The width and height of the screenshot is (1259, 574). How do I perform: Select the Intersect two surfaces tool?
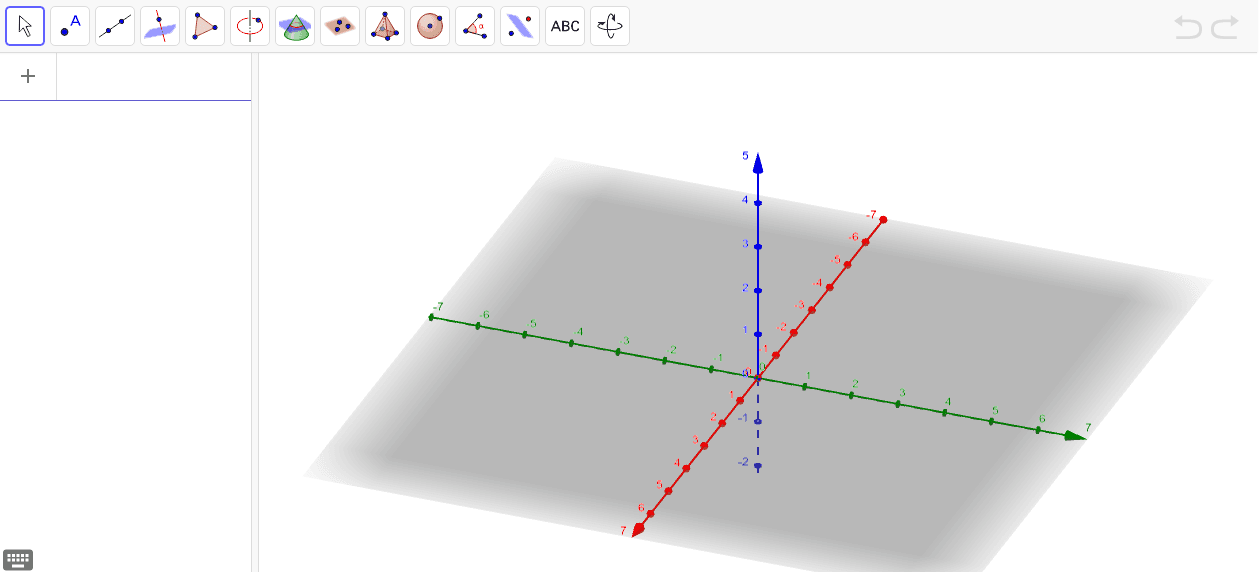[295, 26]
